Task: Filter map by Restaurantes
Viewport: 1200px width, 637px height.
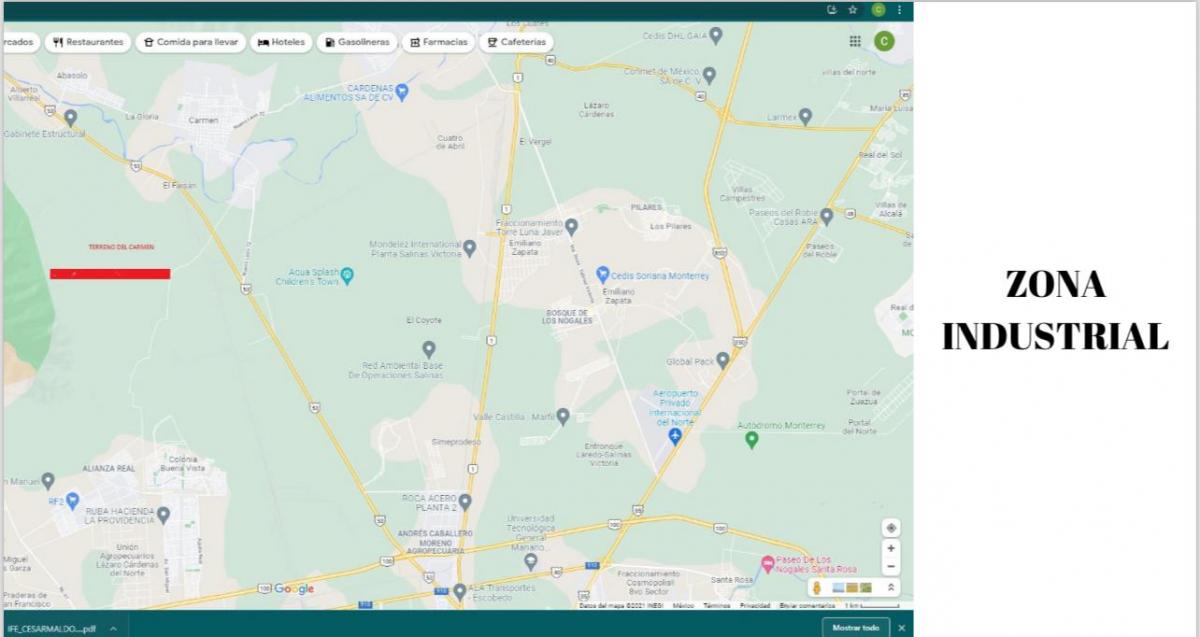Action: click(x=88, y=42)
